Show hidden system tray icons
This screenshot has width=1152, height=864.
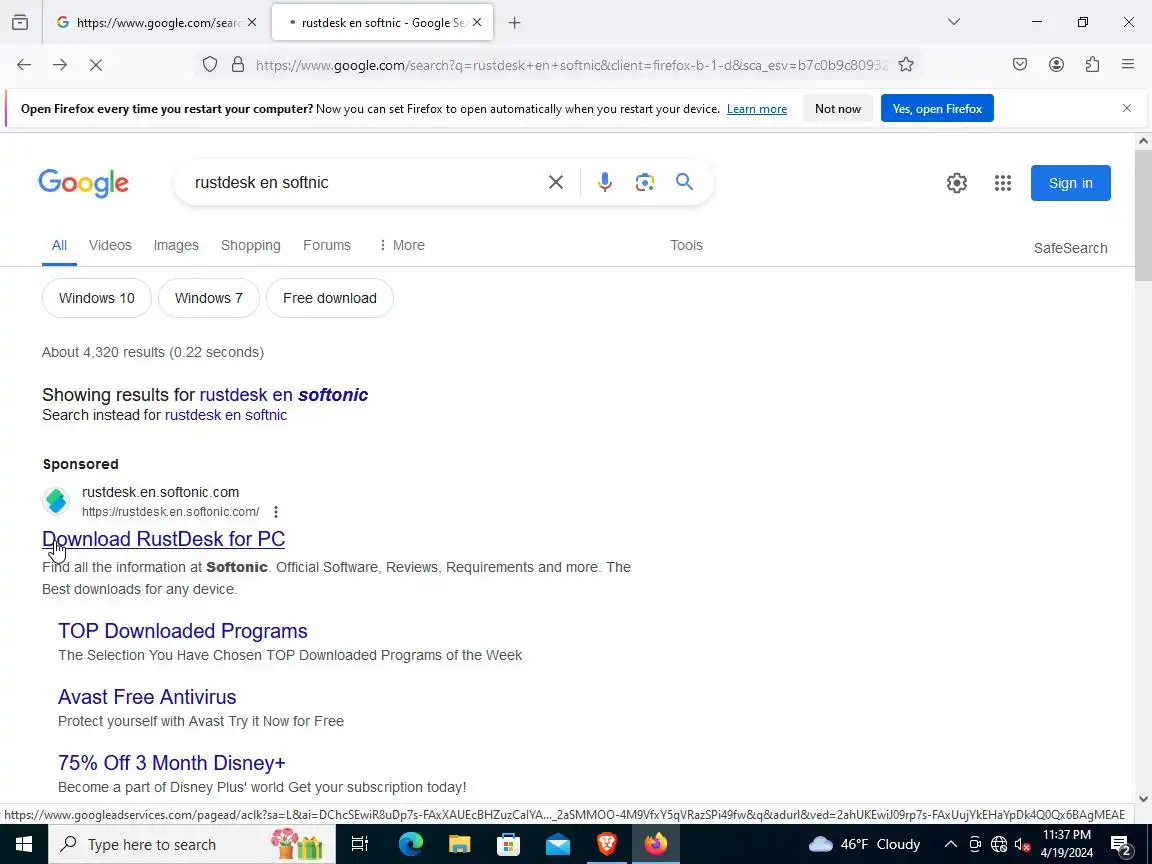tap(951, 844)
